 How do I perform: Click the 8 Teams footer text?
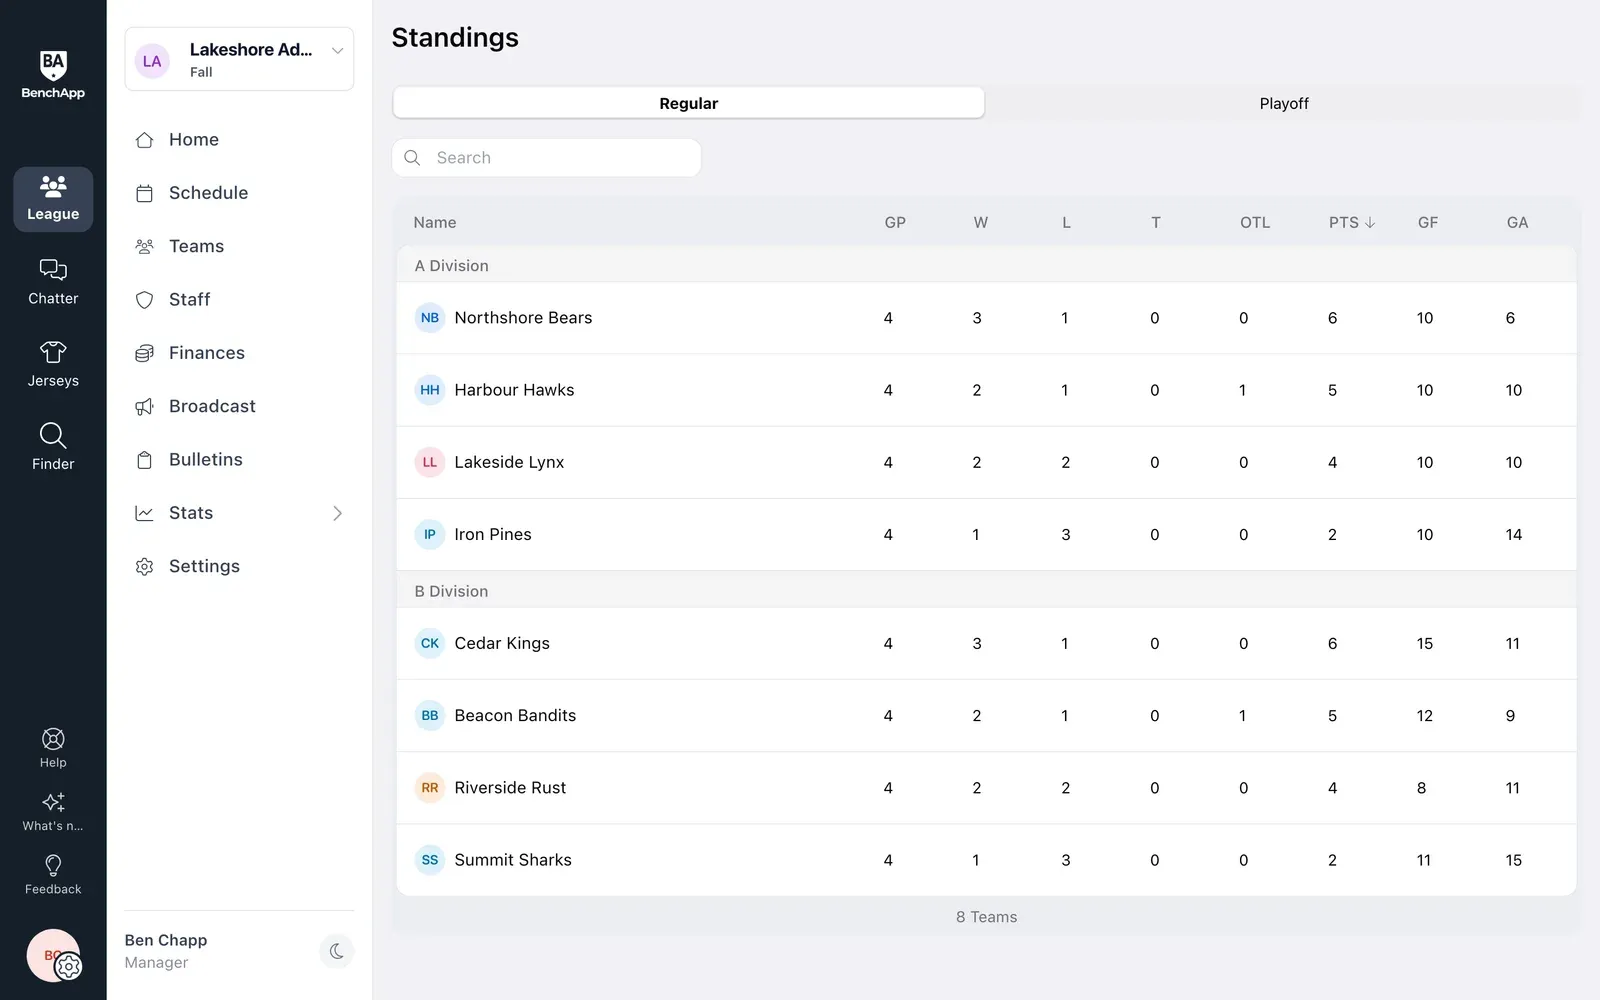[x=986, y=917]
